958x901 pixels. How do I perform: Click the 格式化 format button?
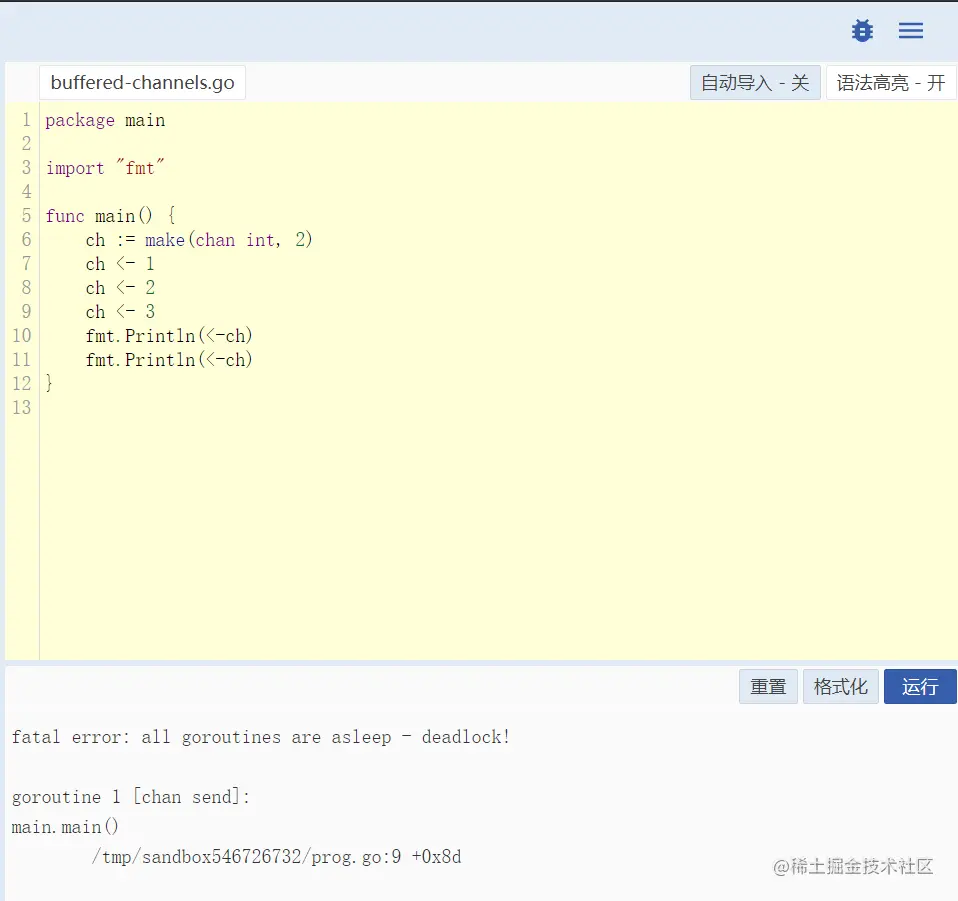(x=841, y=687)
